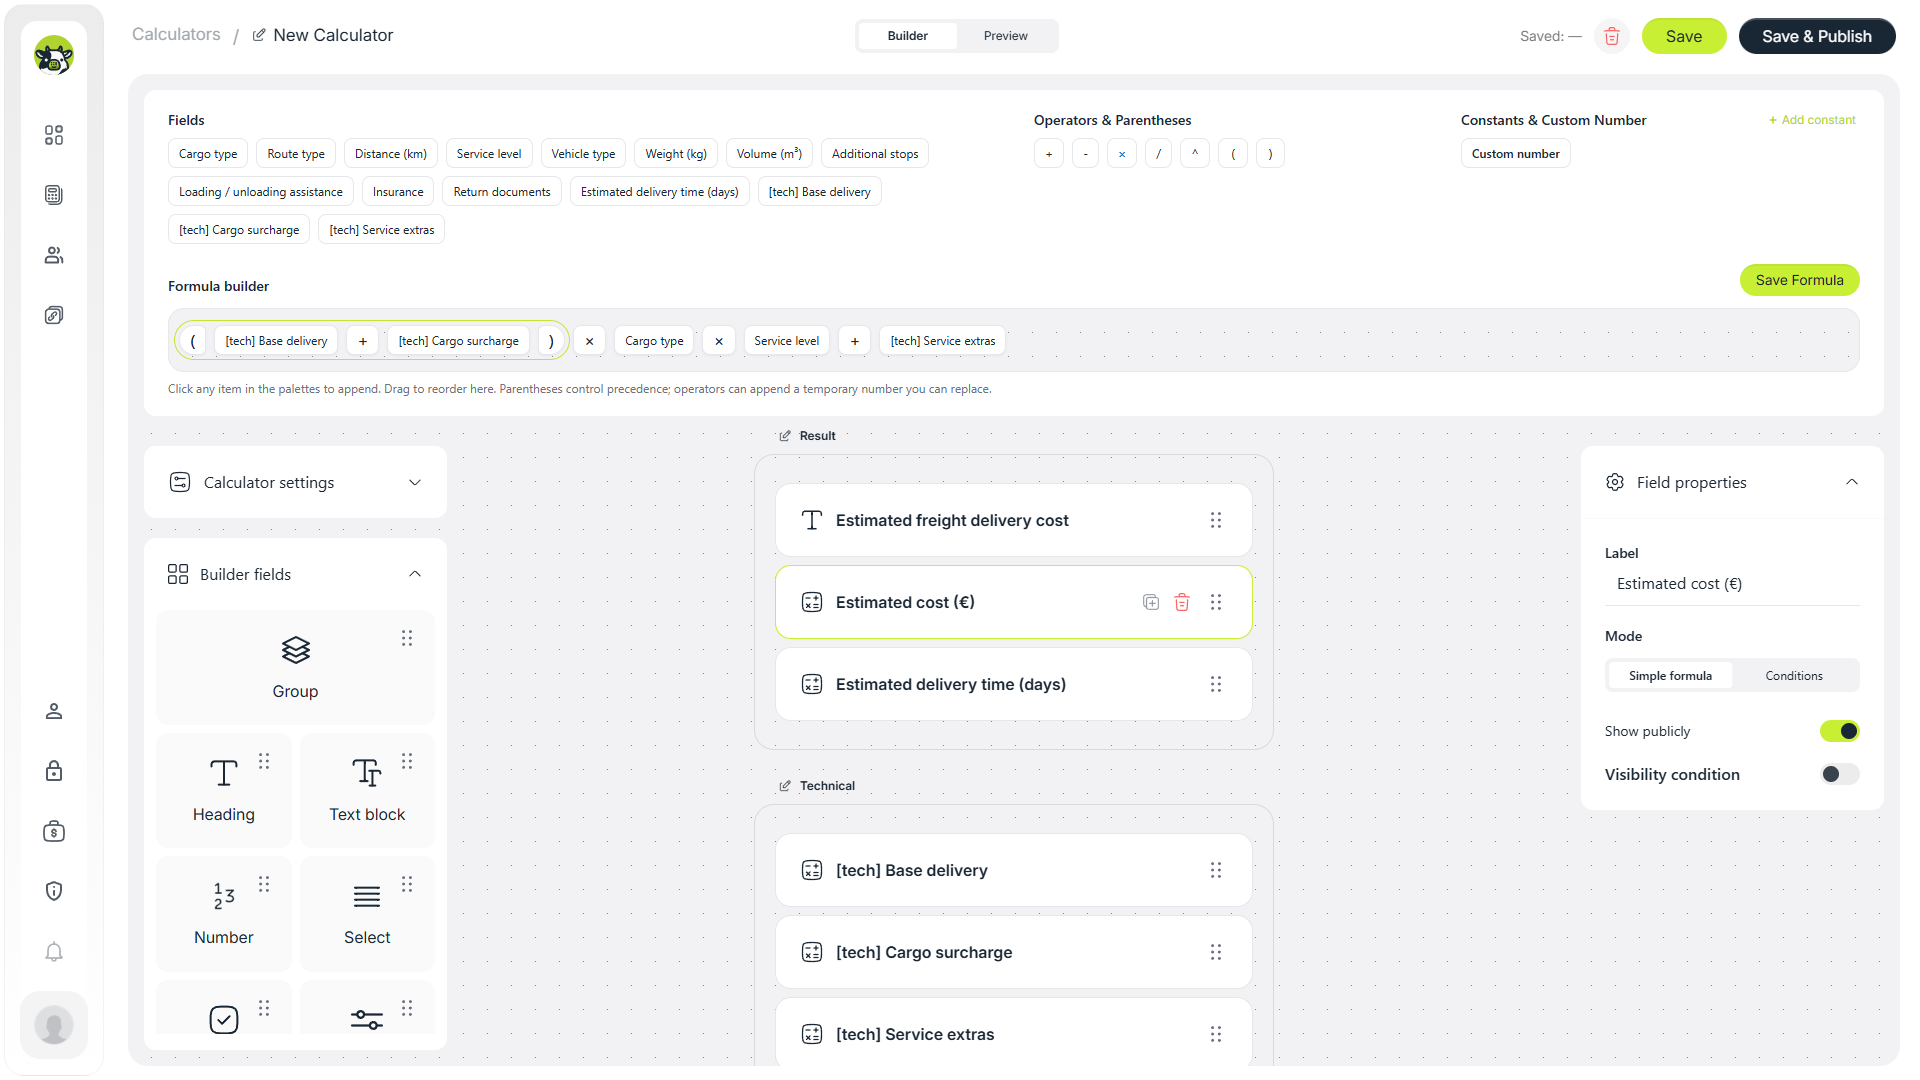Screen dimensions: 1920x1080
Task: Duplicate the Estimated cost (€) field
Action: [1151, 602]
